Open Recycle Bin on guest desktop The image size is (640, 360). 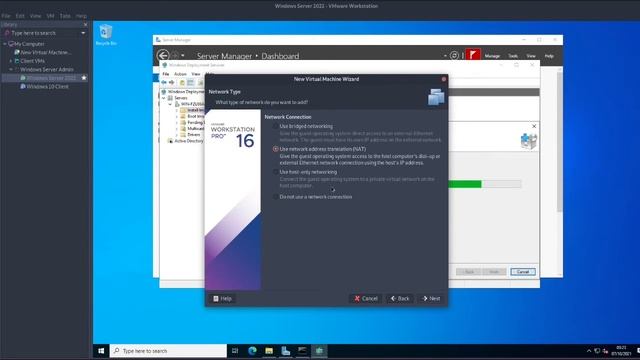coord(106,34)
